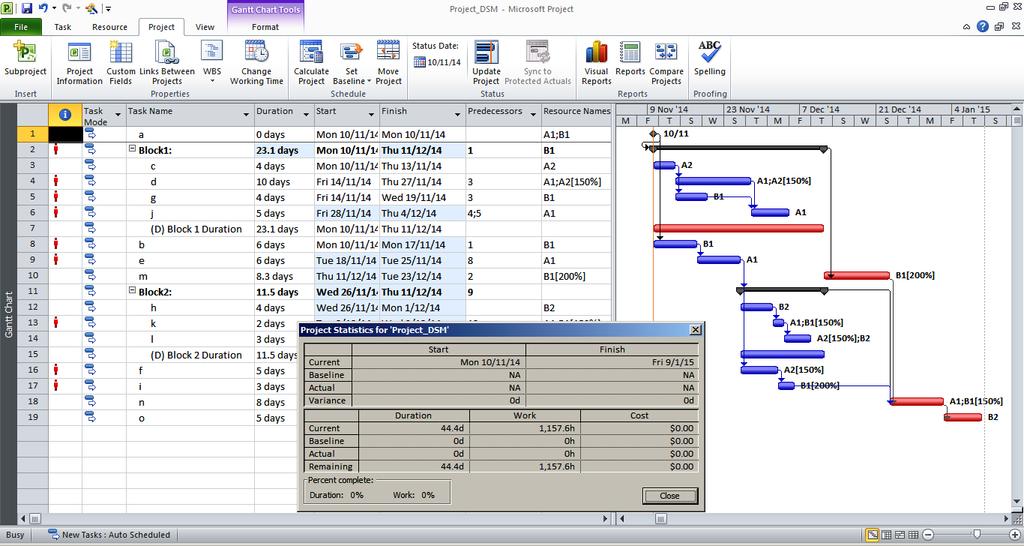Minimize the ribbon with the caret icon
The image size is (1024, 546).
pos(967,27)
